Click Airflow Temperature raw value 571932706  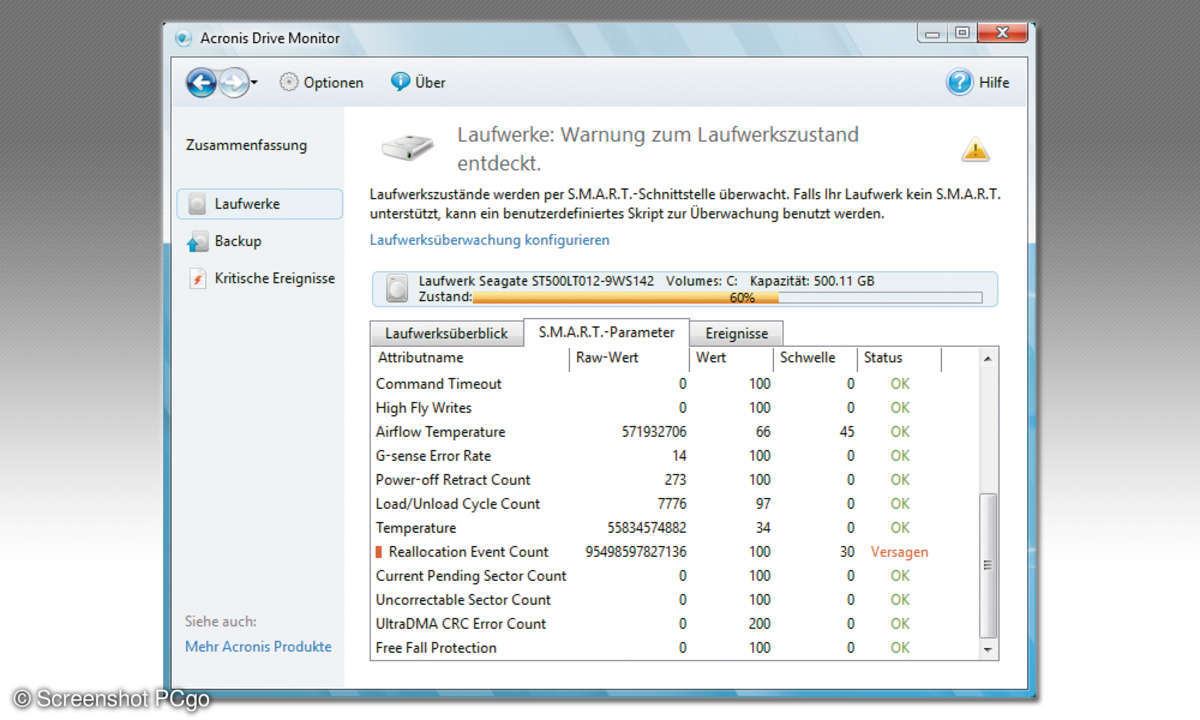[x=654, y=432]
